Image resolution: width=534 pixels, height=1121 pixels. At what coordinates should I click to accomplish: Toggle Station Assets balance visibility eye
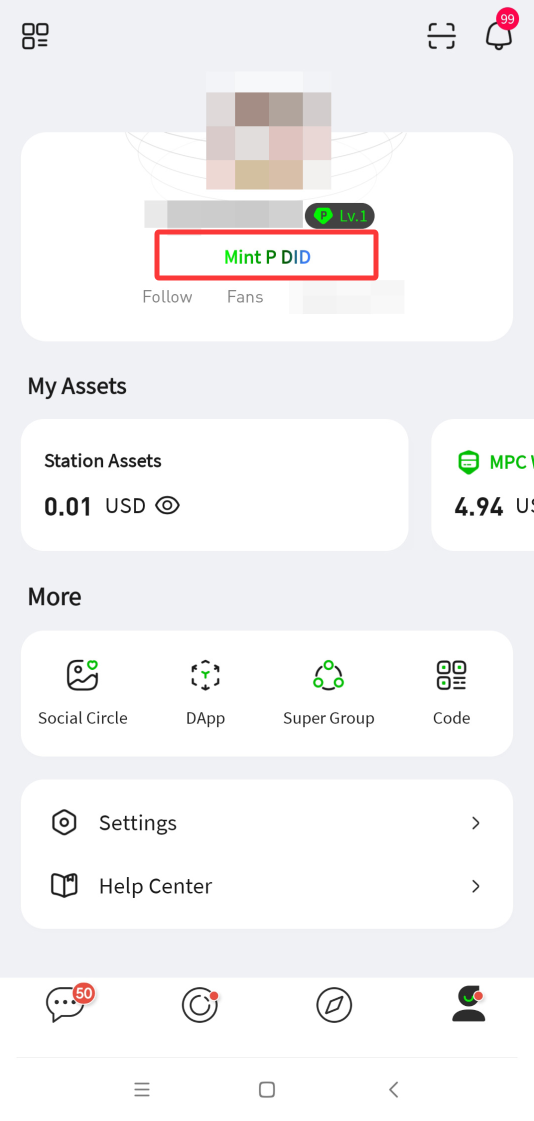coord(167,506)
